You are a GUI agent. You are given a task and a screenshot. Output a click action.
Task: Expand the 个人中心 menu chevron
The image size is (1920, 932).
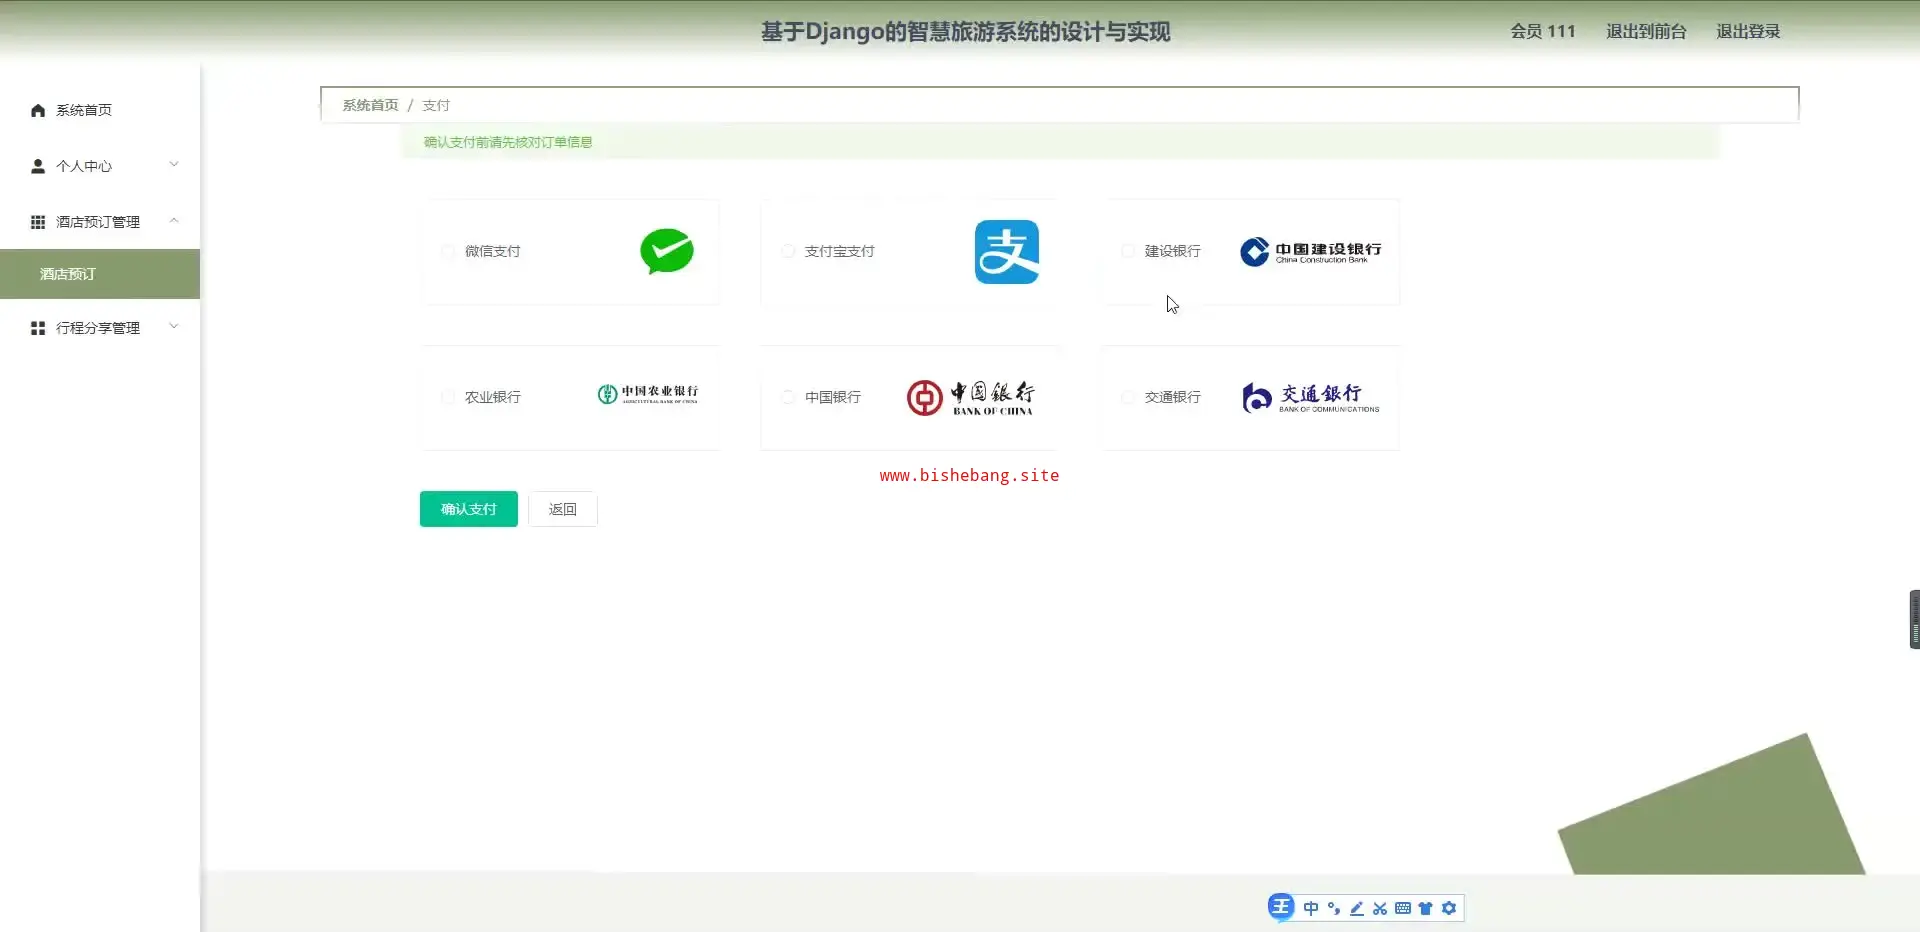tap(174, 165)
